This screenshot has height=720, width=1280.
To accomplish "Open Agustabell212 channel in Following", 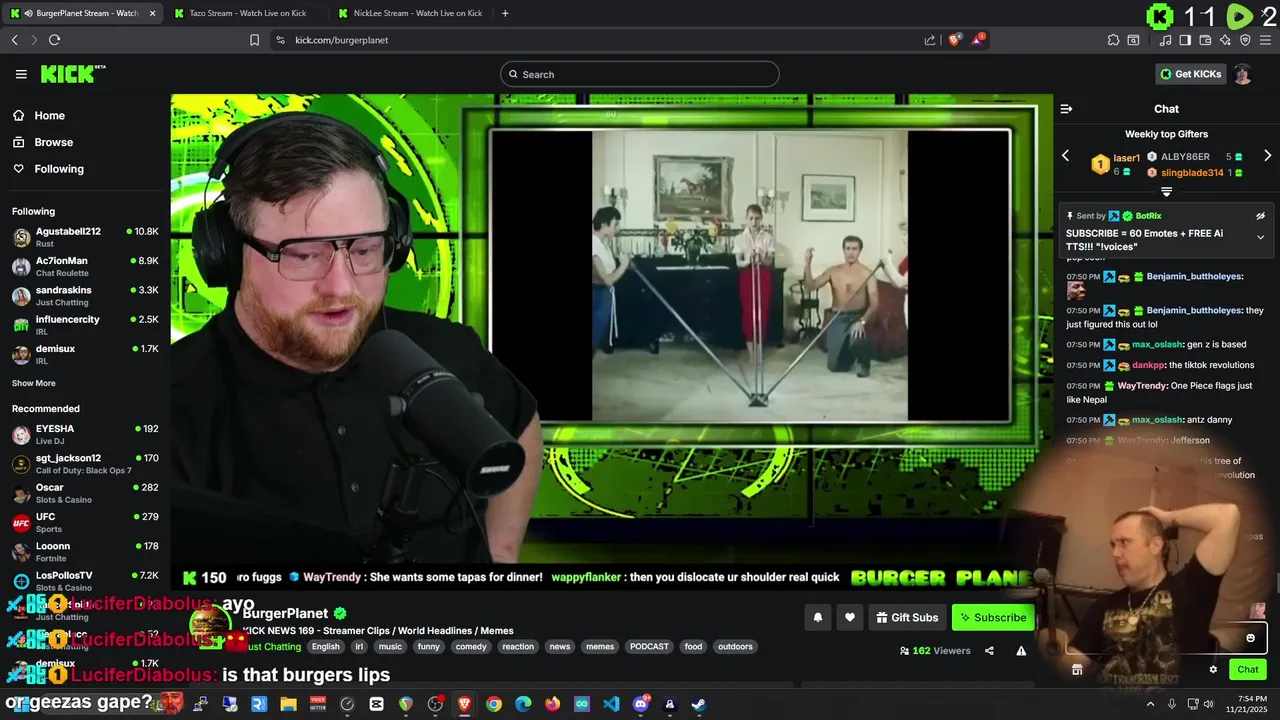I will (x=85, y=237).
